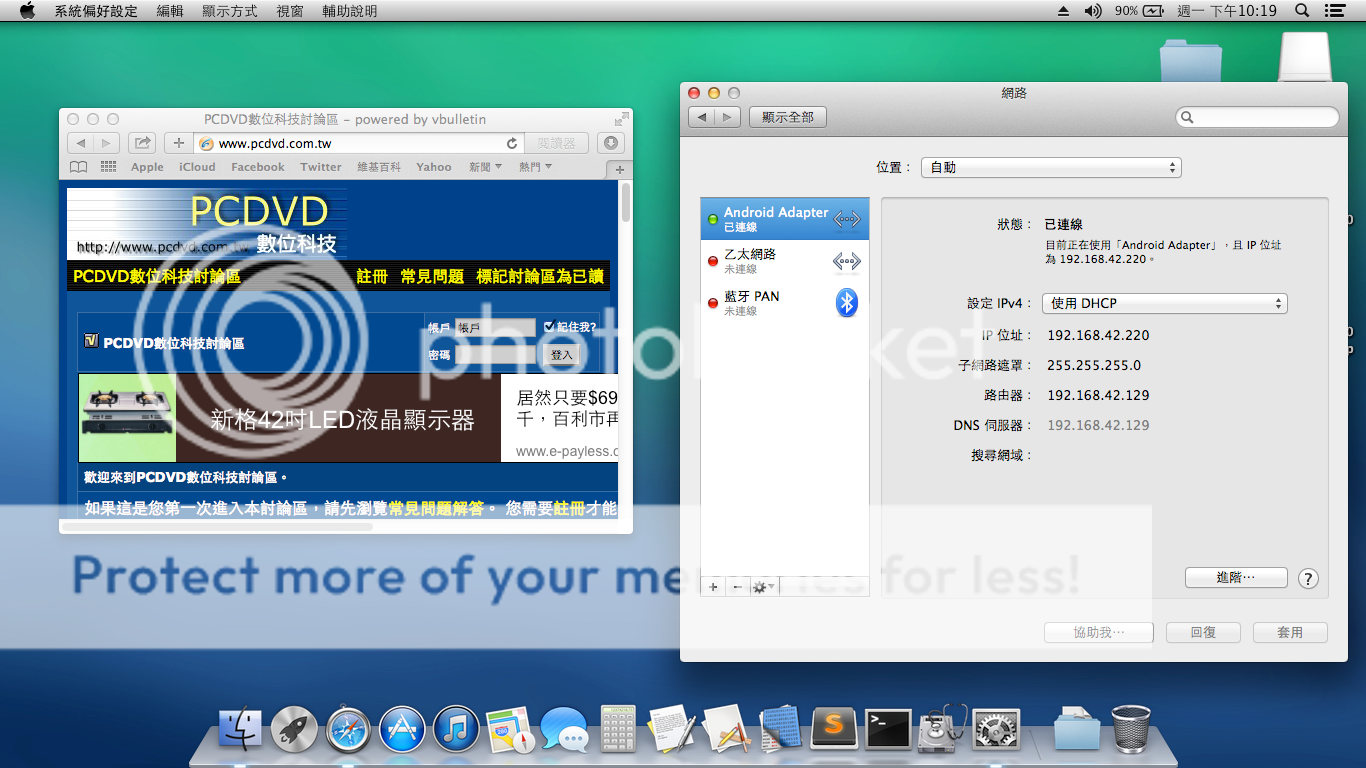1366x768 pixels.
Task: Go forward in Safari
Action: click(107, 143)
